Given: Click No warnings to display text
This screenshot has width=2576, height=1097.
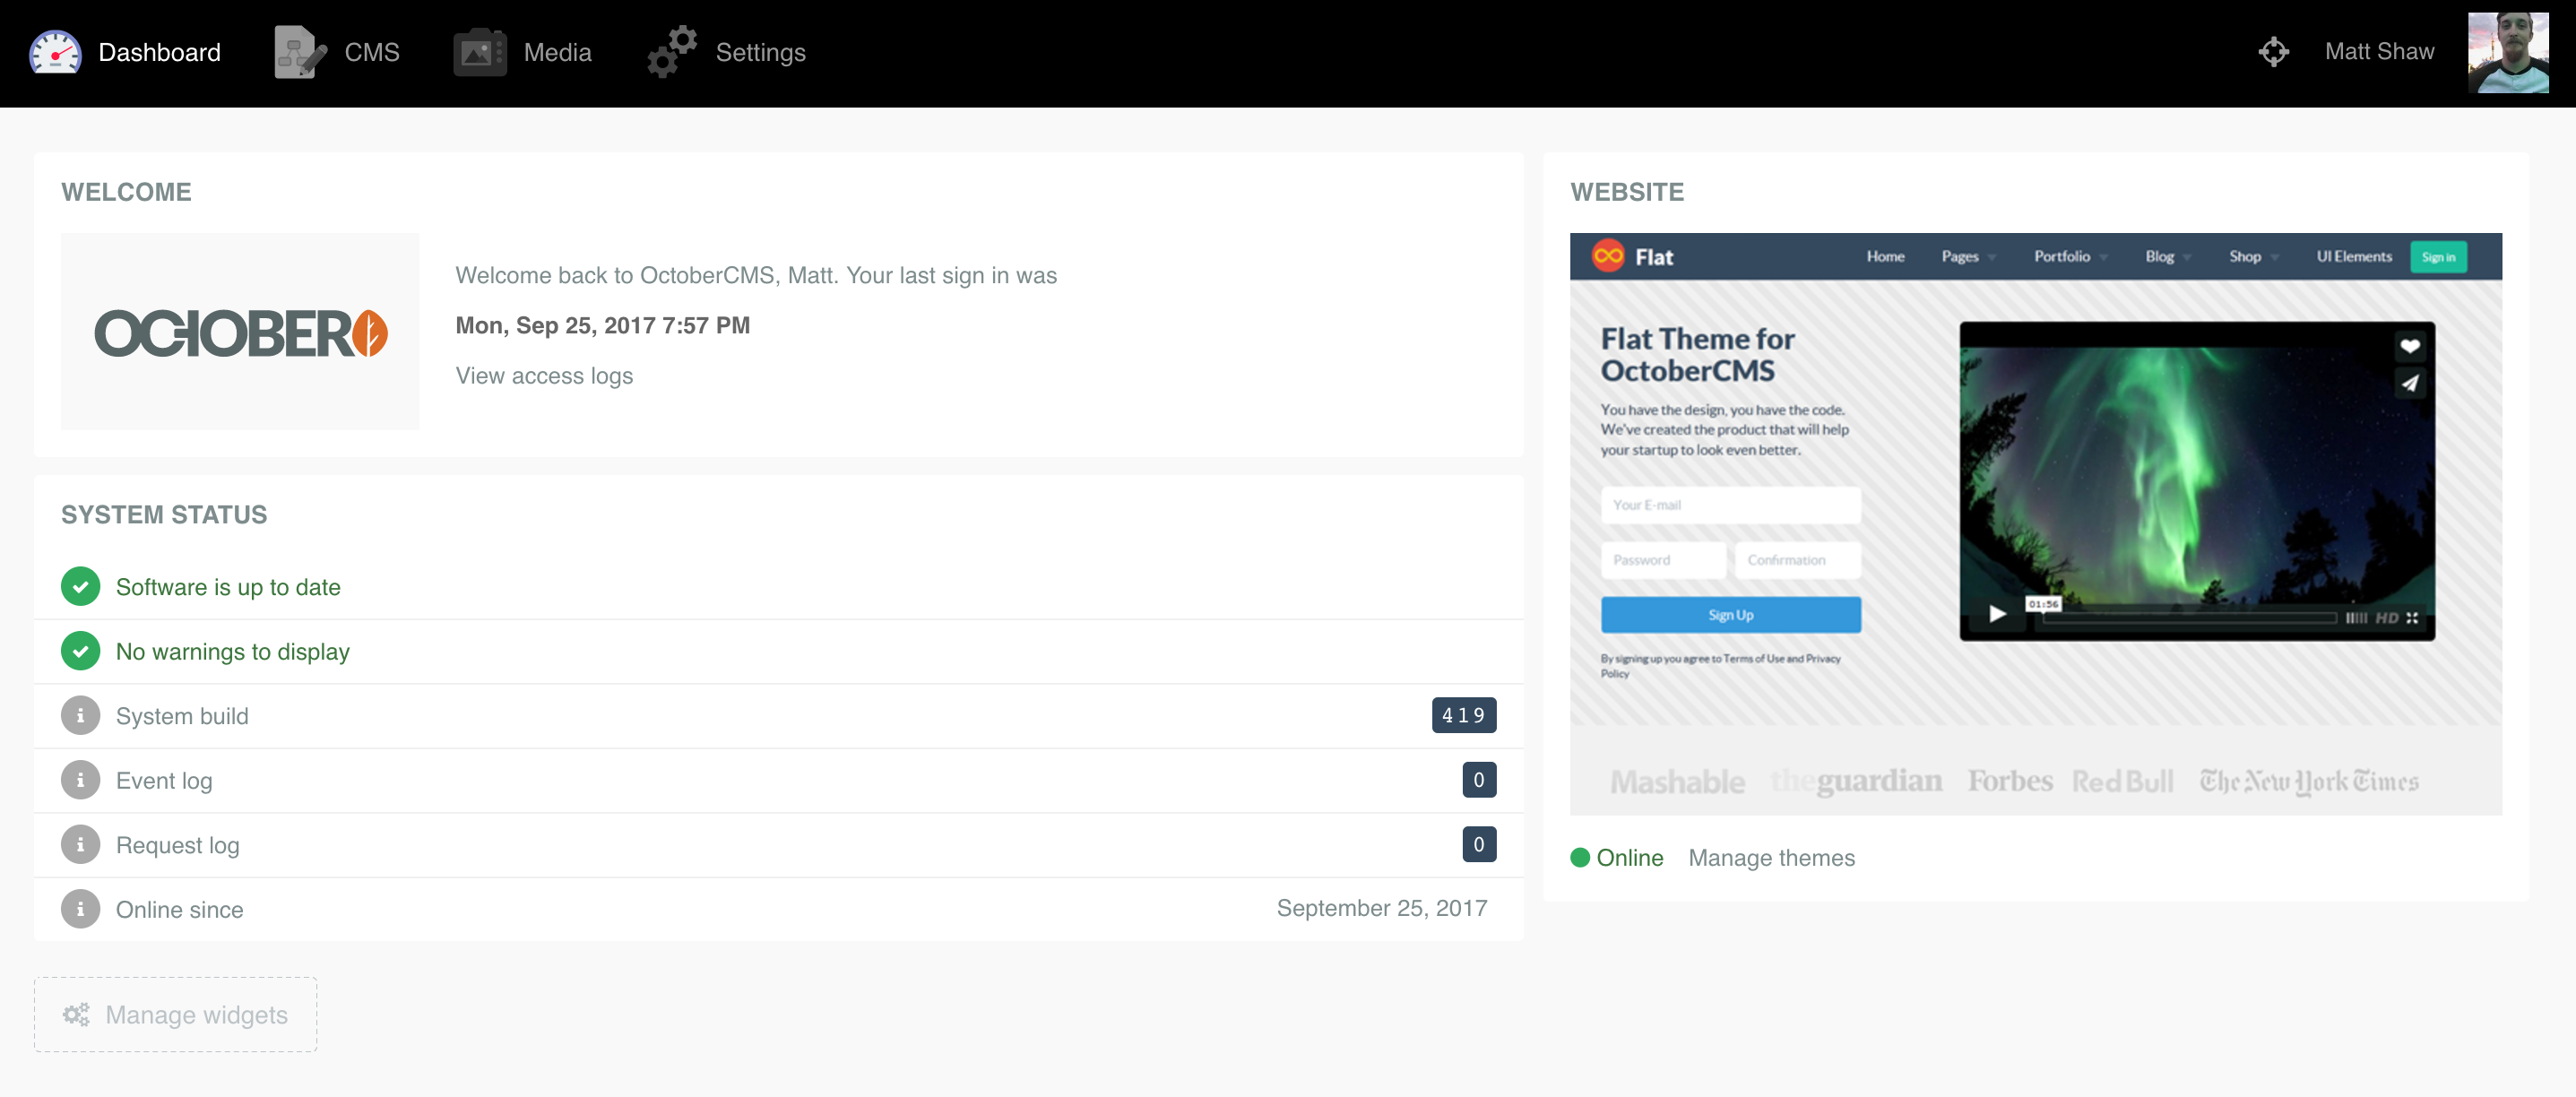Looking at the screenshot, I should [x=233, y=652].
